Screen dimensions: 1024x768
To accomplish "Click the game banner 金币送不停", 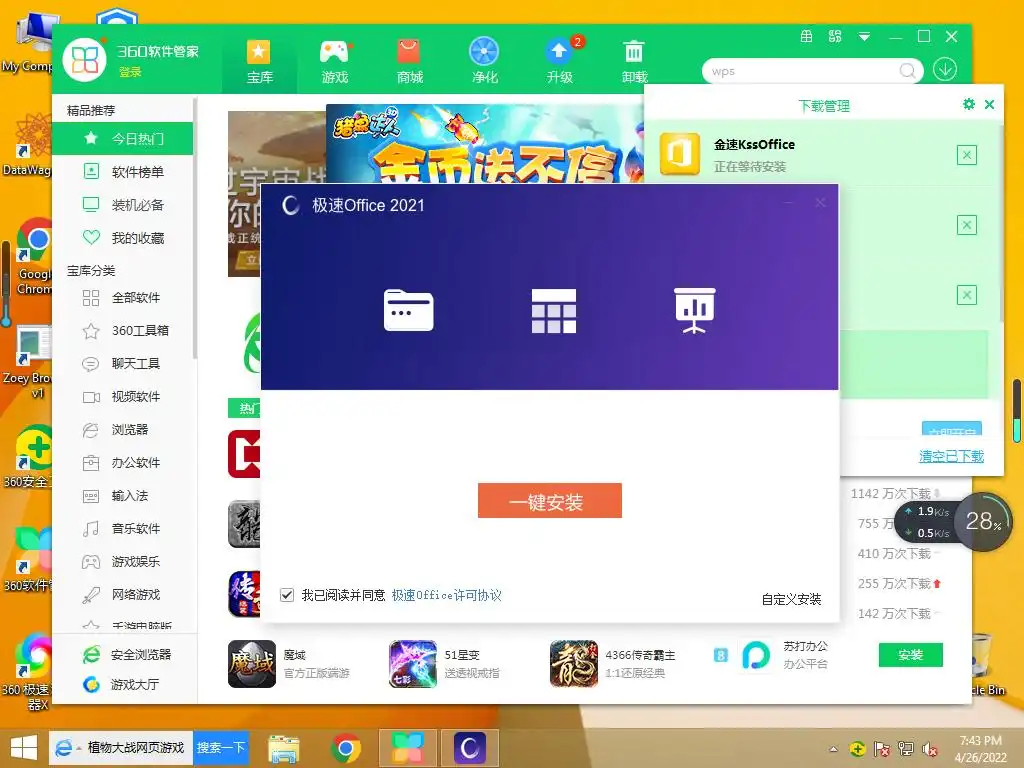I will tap(485, 144).
